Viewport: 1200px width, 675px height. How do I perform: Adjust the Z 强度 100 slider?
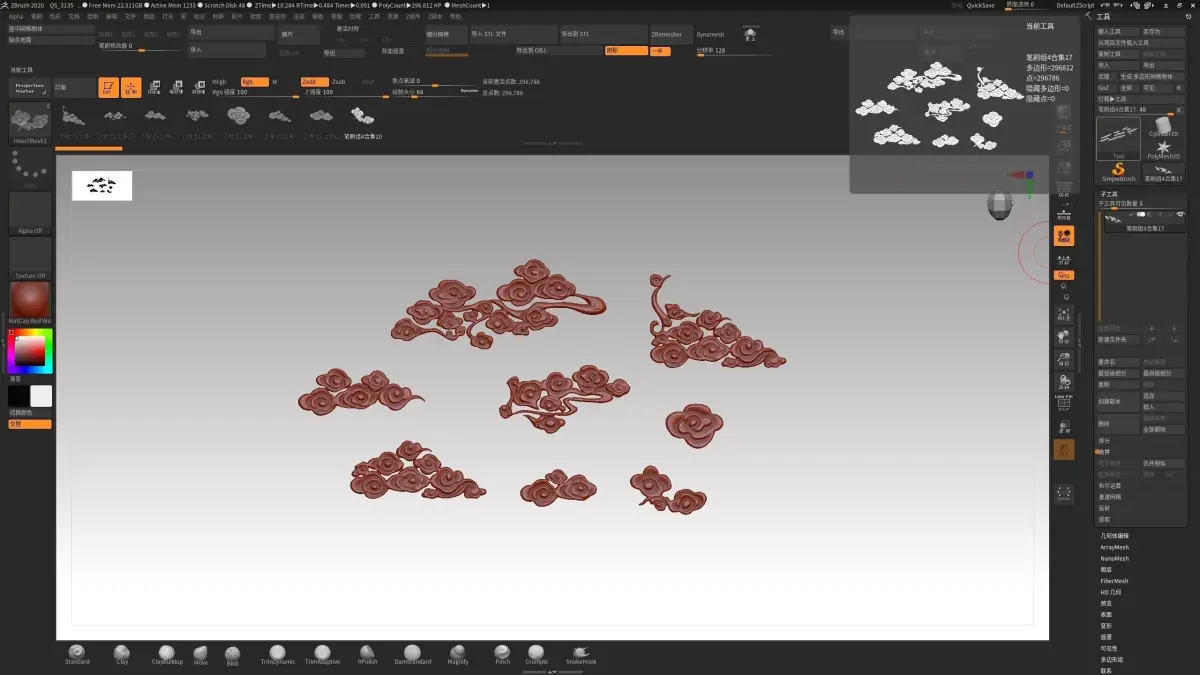[344, 93]
